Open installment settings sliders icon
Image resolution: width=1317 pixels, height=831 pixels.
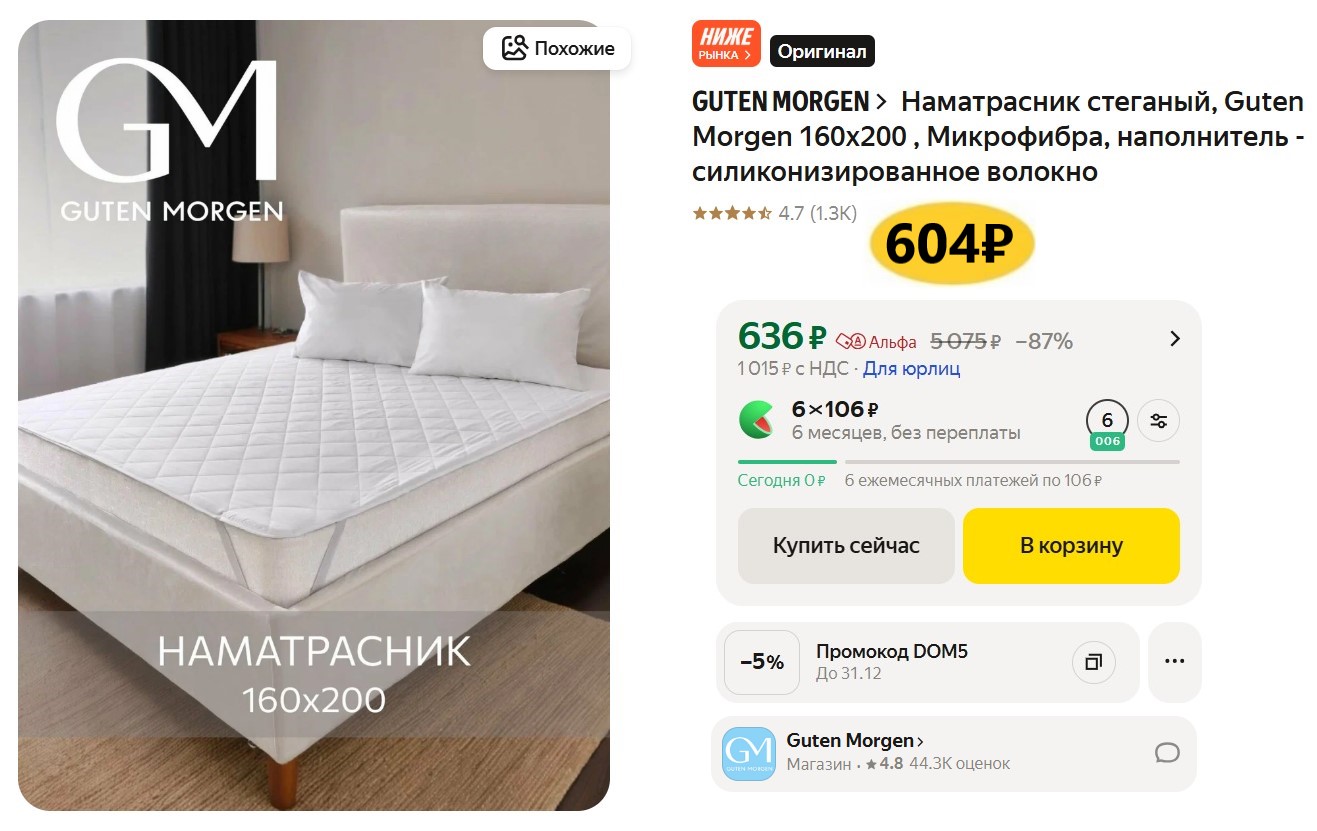1159,421
